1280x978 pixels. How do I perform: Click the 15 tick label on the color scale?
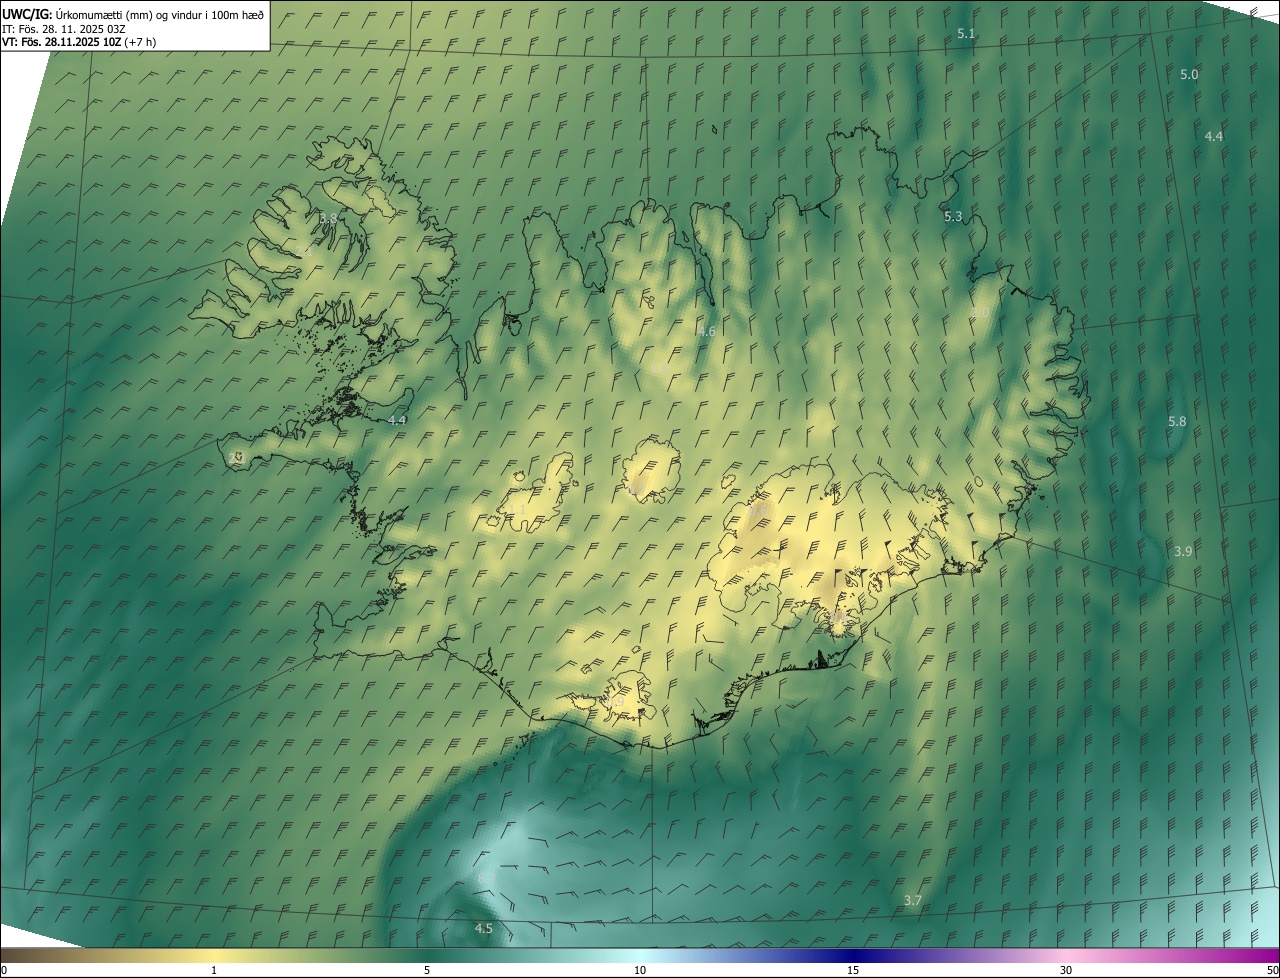pos(853,970)
